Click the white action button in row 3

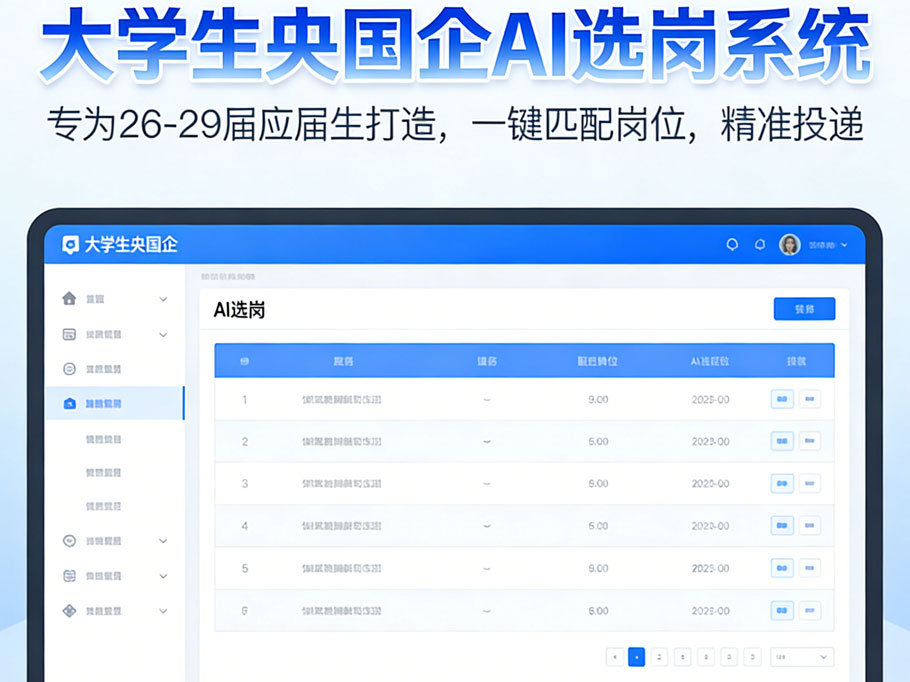point(810,483)
